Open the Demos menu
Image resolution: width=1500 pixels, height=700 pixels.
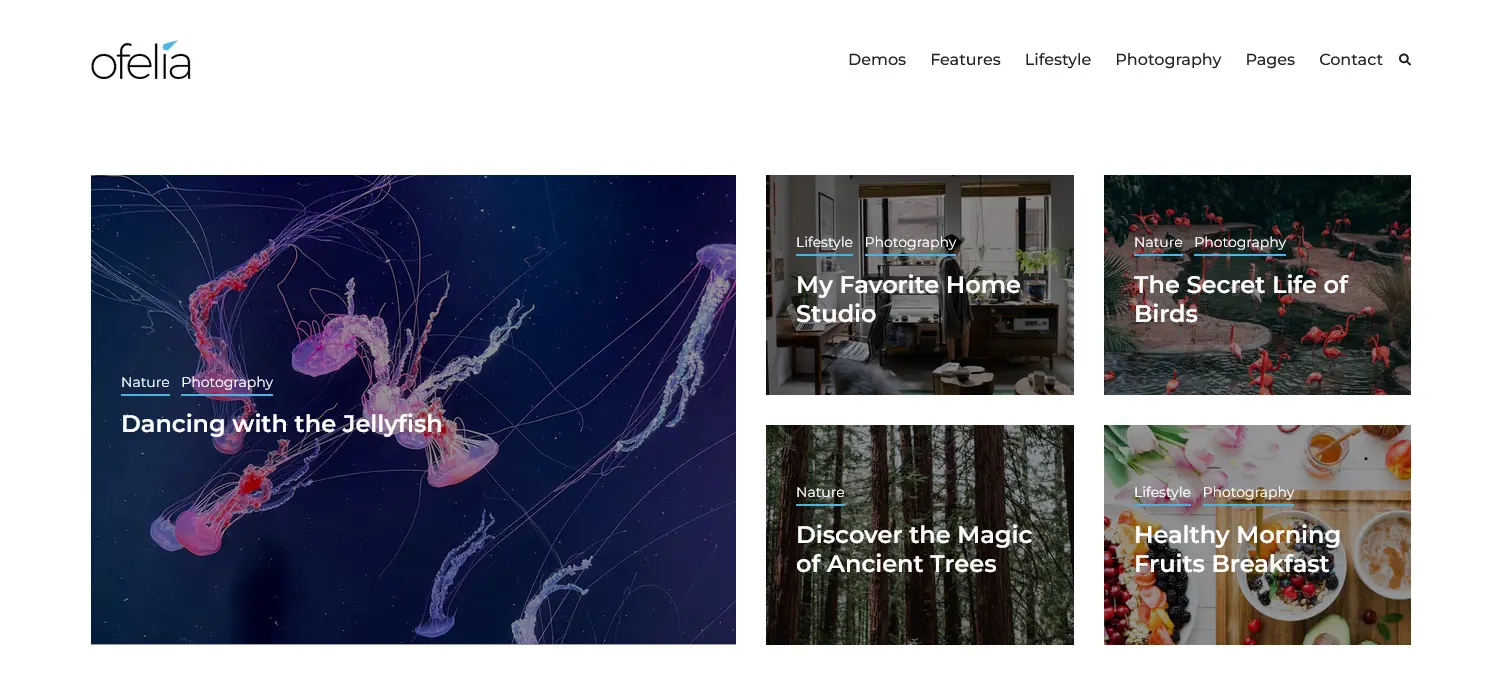[877, 60]
